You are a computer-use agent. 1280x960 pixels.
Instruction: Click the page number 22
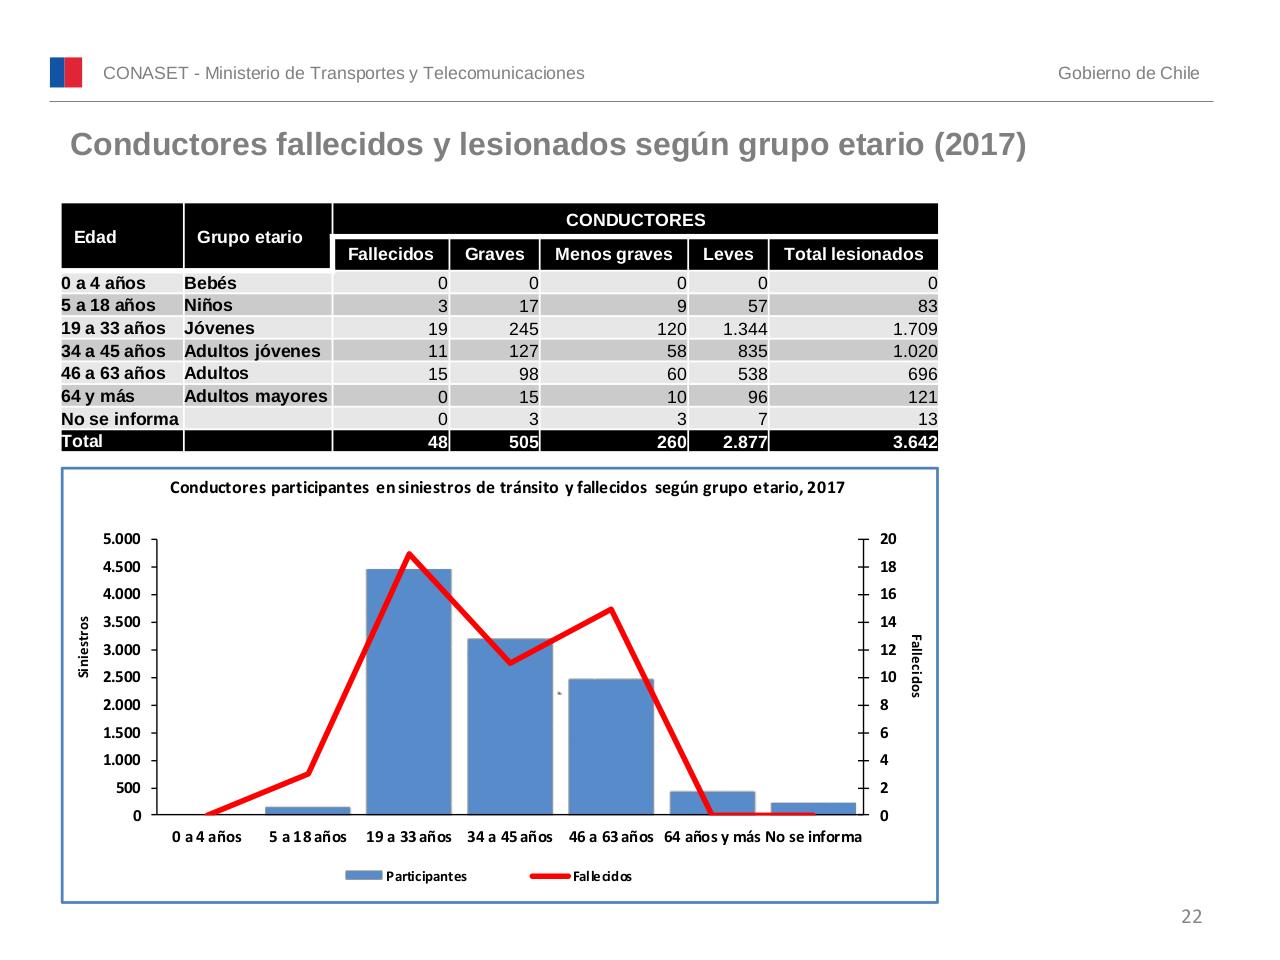click(1191, 917)
